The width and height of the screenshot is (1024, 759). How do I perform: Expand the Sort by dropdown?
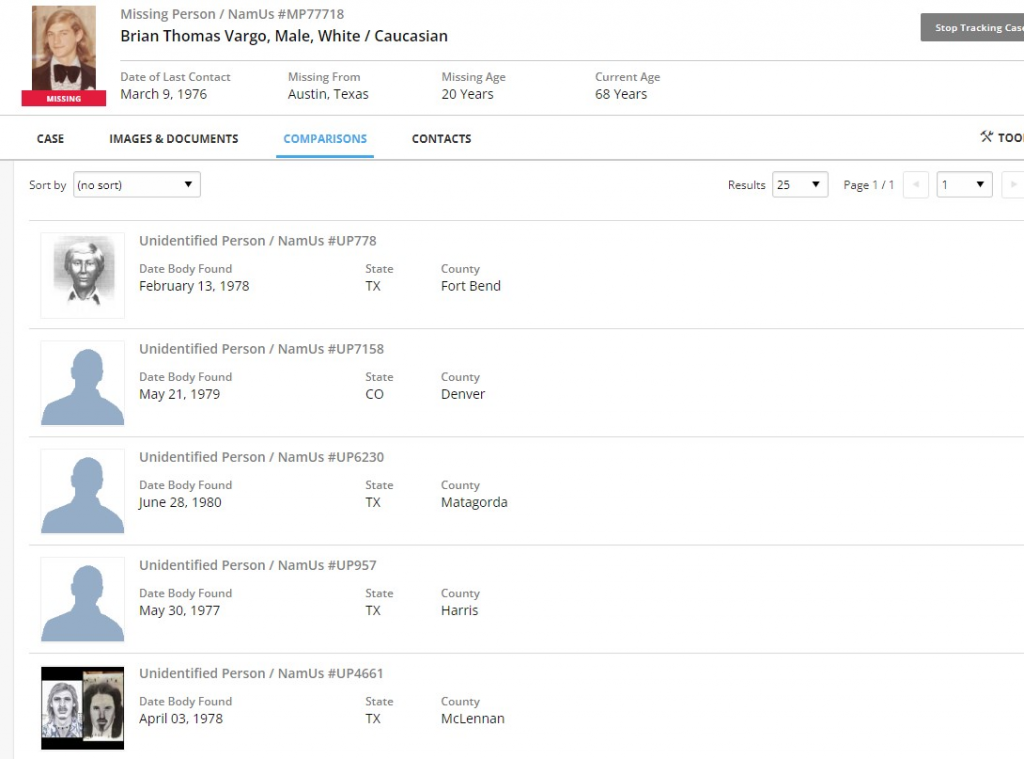point(137,185)
